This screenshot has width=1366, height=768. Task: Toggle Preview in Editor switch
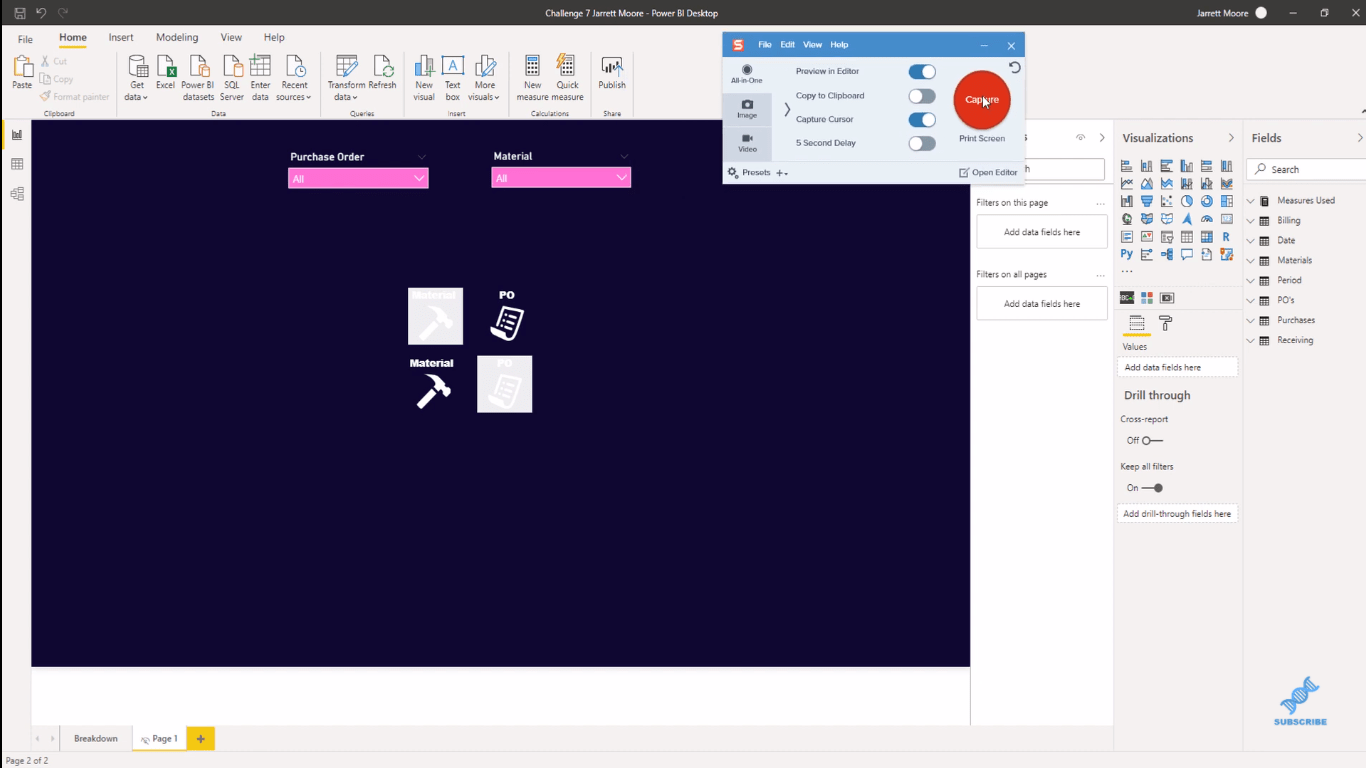922,72
